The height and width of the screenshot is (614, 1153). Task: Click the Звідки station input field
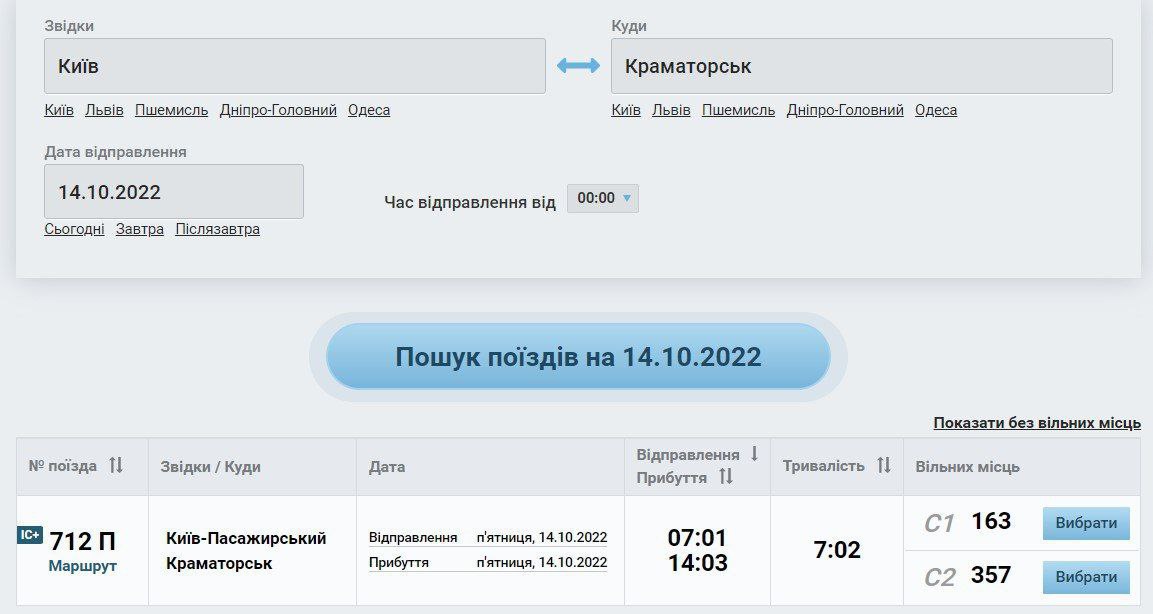pyautogui.click(x=294, y=66)
